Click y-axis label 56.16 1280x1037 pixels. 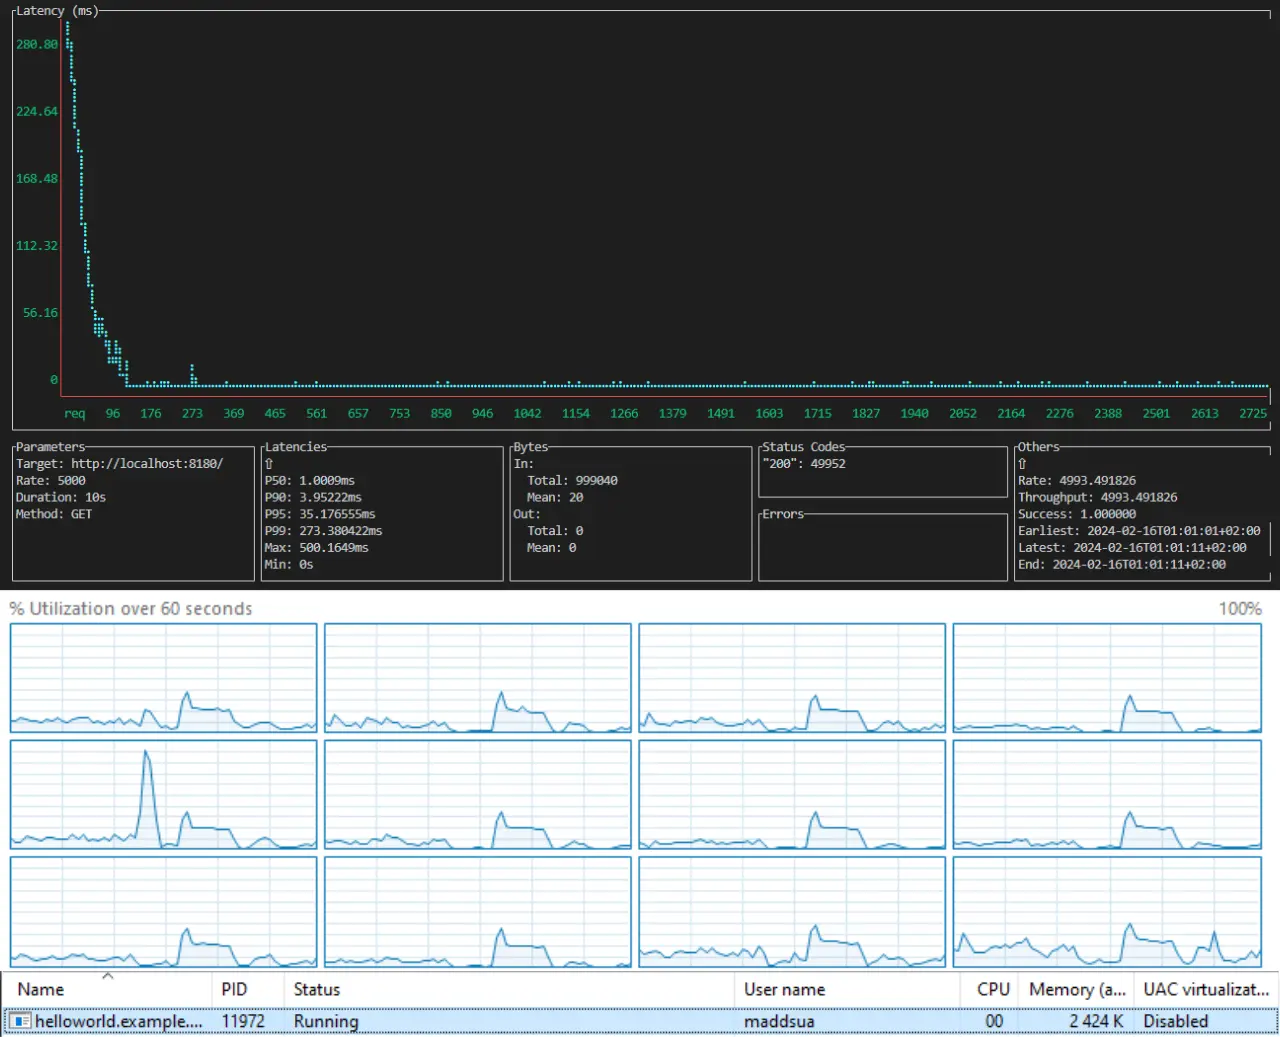coord(41,313)
